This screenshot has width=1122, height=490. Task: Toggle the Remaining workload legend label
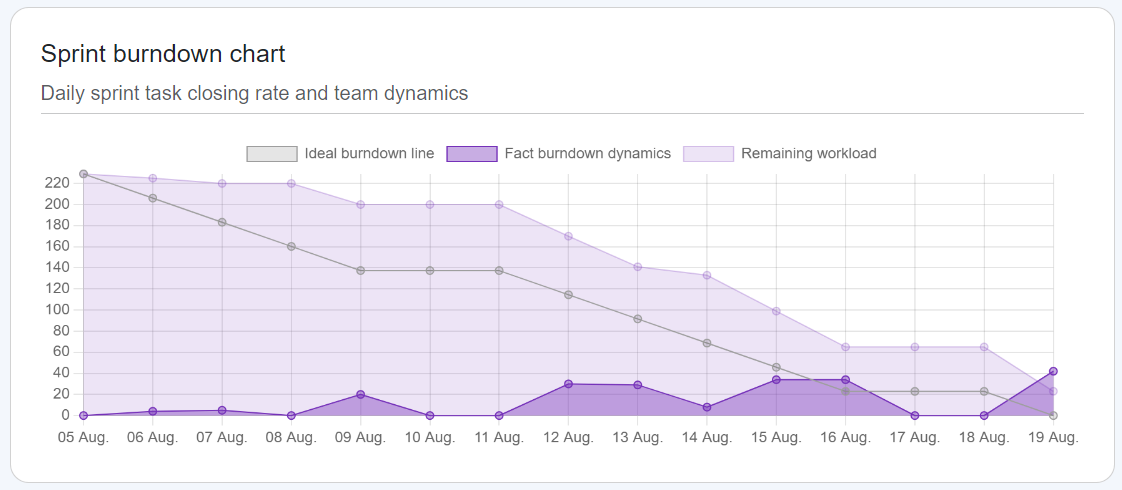click(x=808, y=154)
